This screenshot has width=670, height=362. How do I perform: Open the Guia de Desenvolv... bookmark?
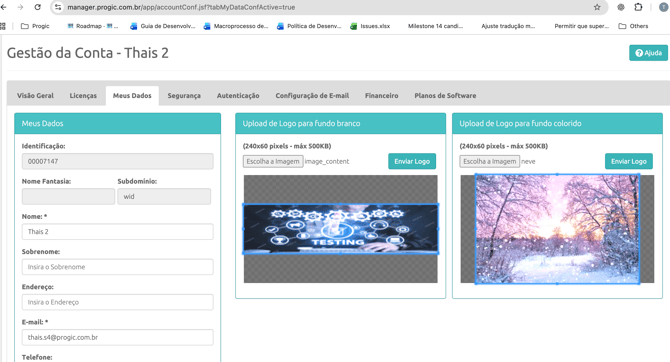[162, 26]
